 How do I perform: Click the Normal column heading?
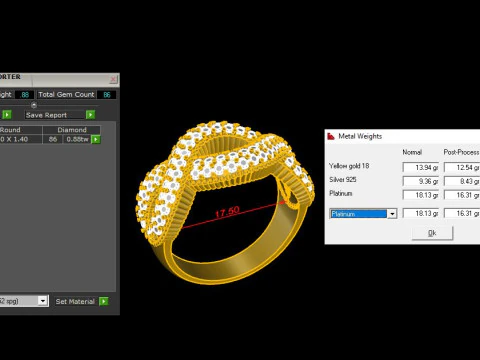click(x=412, y=152)
